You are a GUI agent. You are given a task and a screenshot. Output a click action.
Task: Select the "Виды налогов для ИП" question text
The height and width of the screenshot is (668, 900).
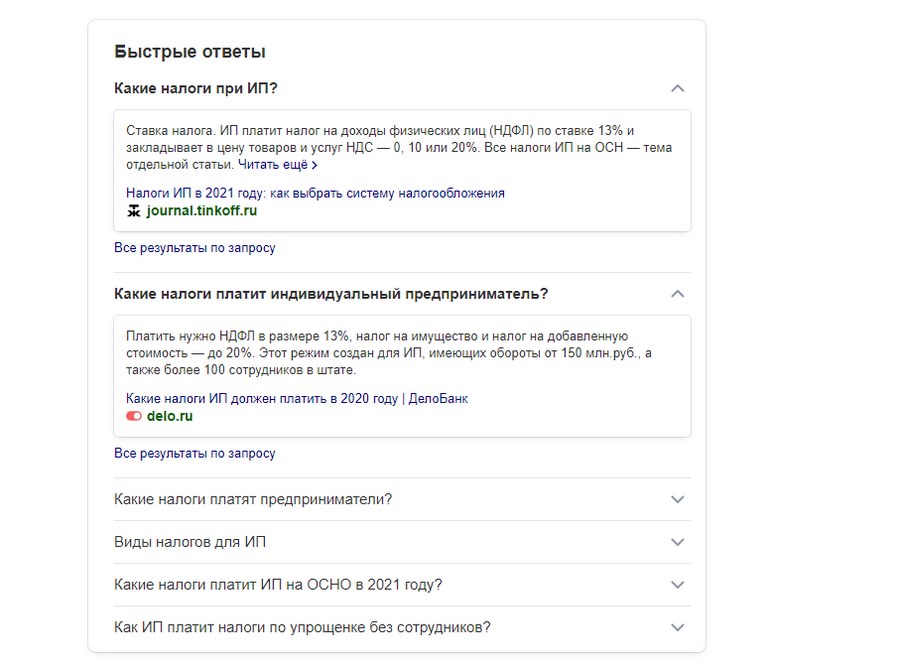pos(190,542)
